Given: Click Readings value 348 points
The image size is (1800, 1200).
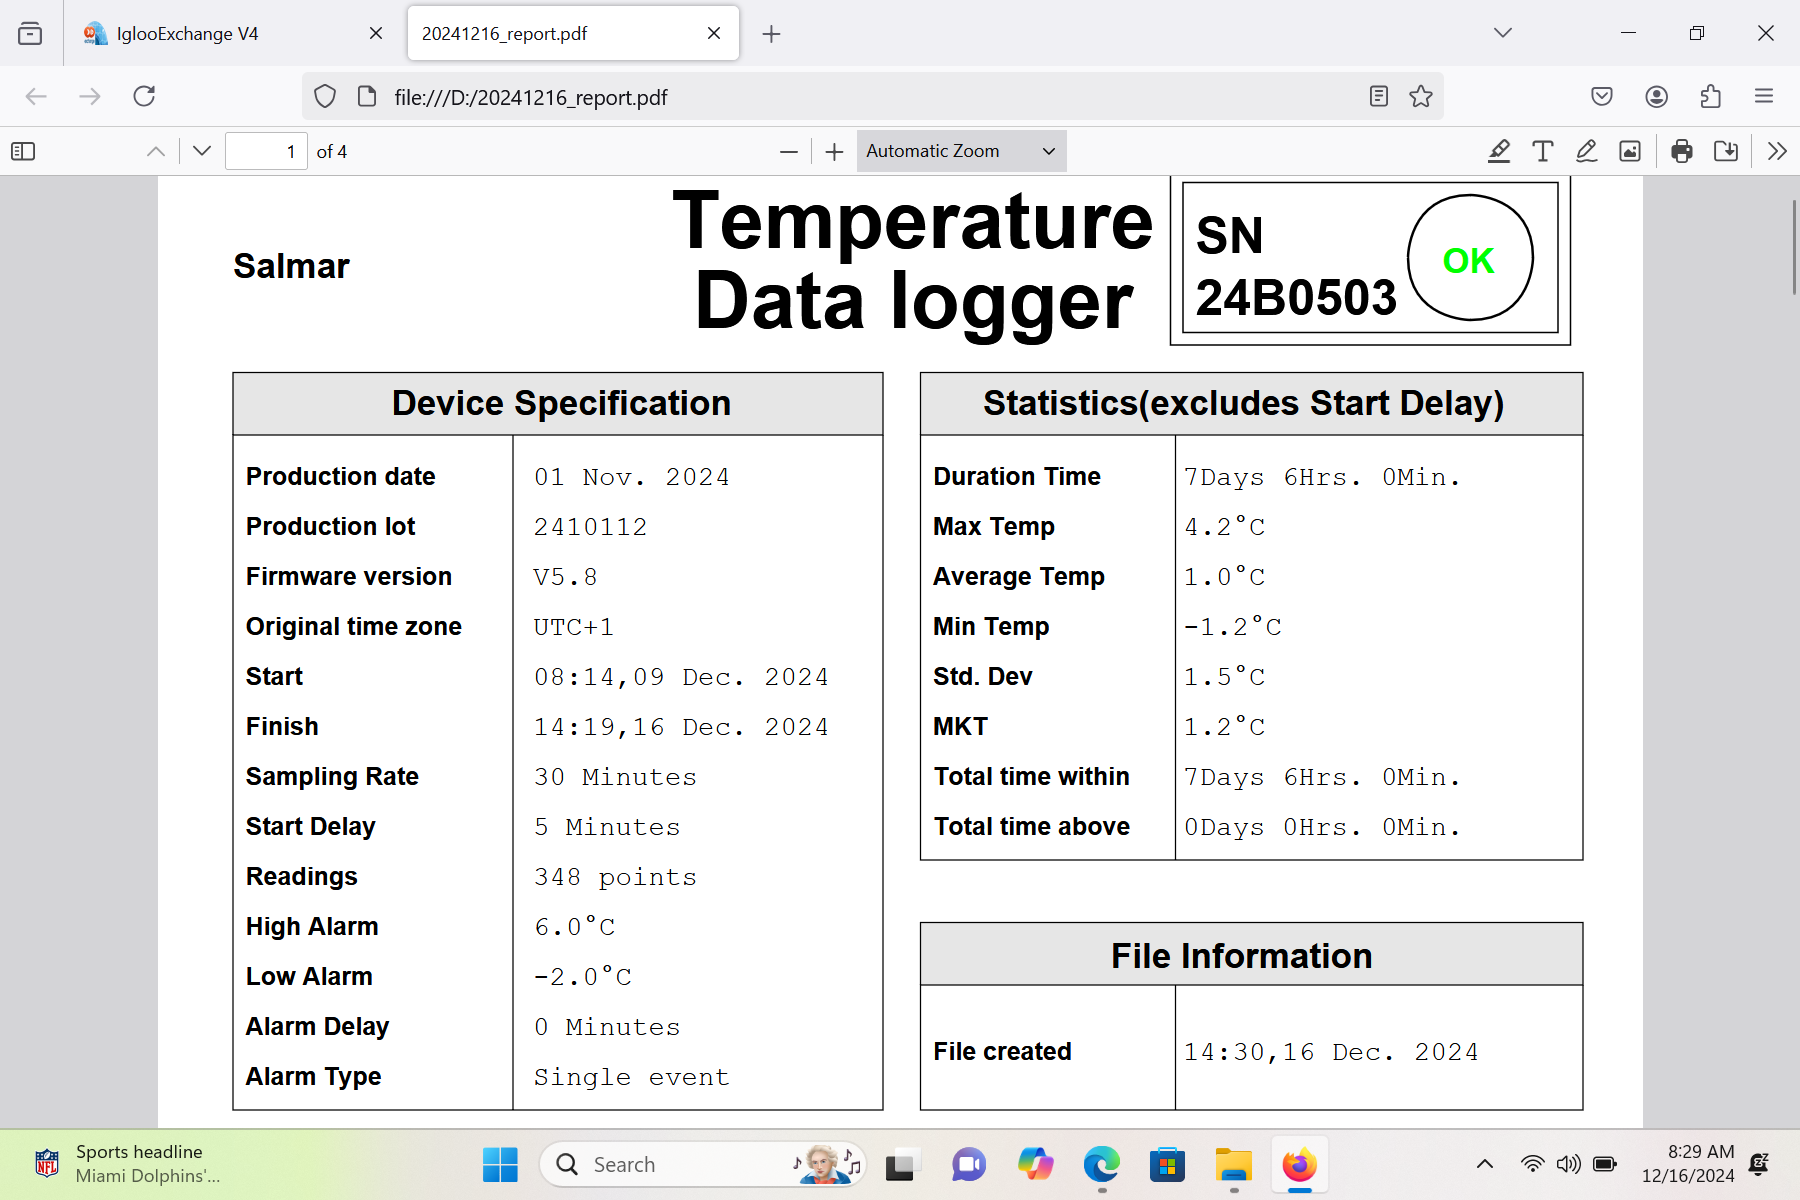Looking at the screenshot, I should (x=615, y=877).
